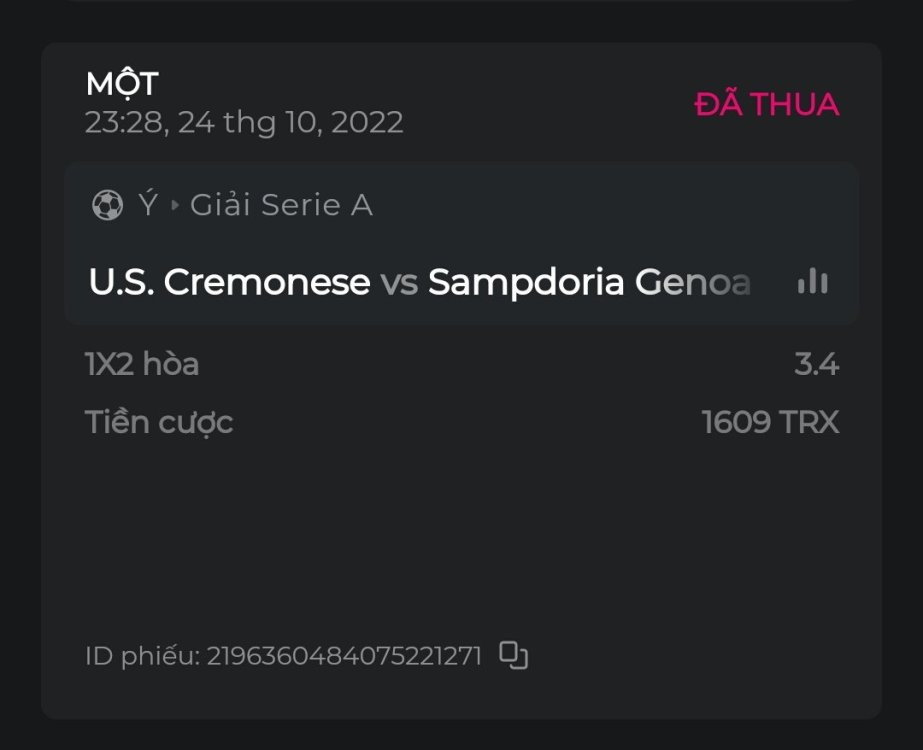Image resolution: width=923 pixels, height=750 pixels.
Task: Click the ĐÃ THUA status label
Action: point(766,104)
